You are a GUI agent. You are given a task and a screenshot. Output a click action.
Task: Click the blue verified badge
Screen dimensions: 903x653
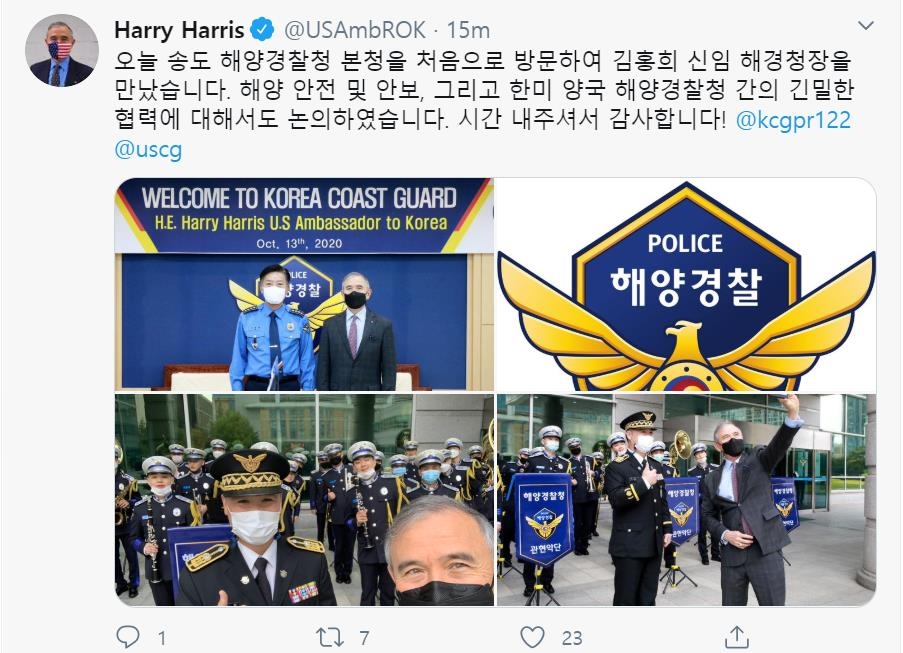click(x=263, y=30)
